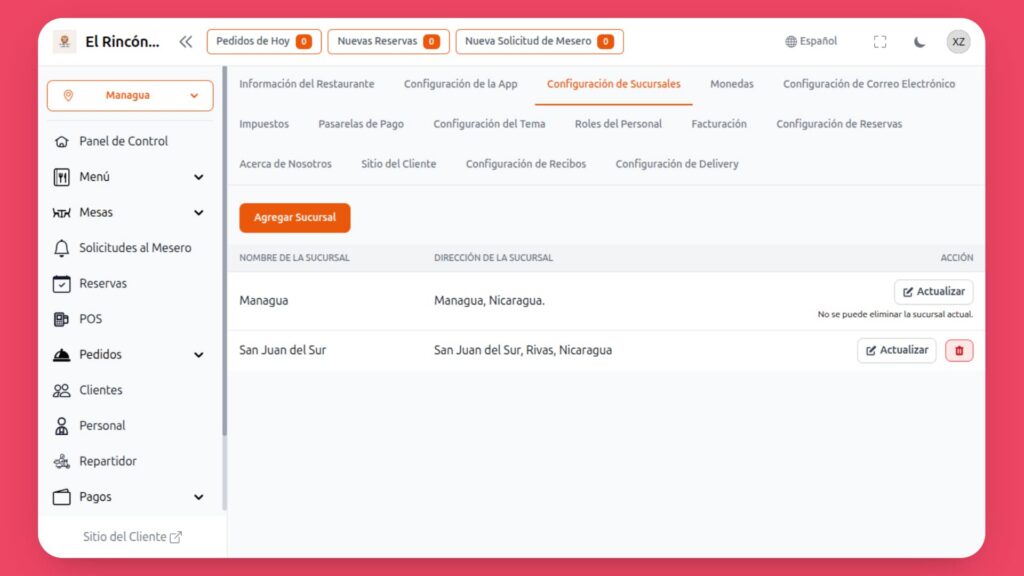Viewport: 1024px width, 576px height.
Task: Open the Español language selector
Action: point(810,41)
